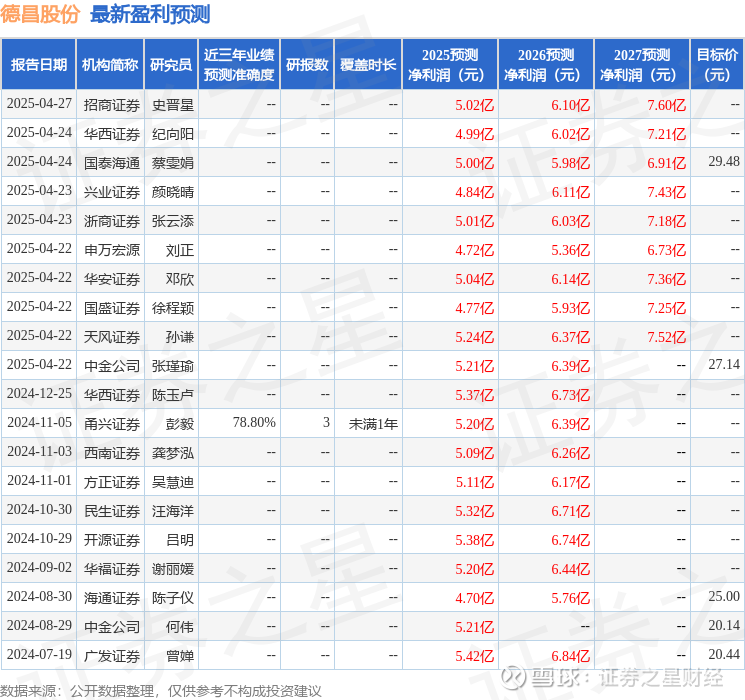Viewport: 745px width, 700px height.
Task: Click 6.02亿 in the 纪向阳 row
Action: (570, 134)
